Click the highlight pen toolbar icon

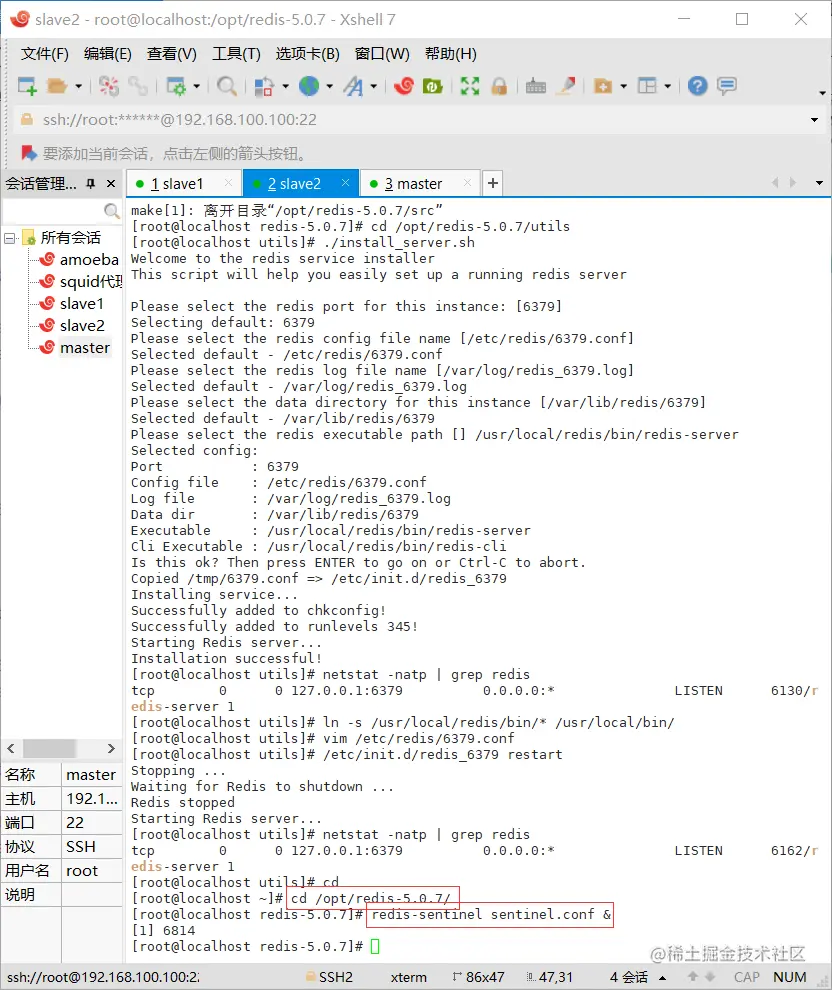[x=566, y=85]
